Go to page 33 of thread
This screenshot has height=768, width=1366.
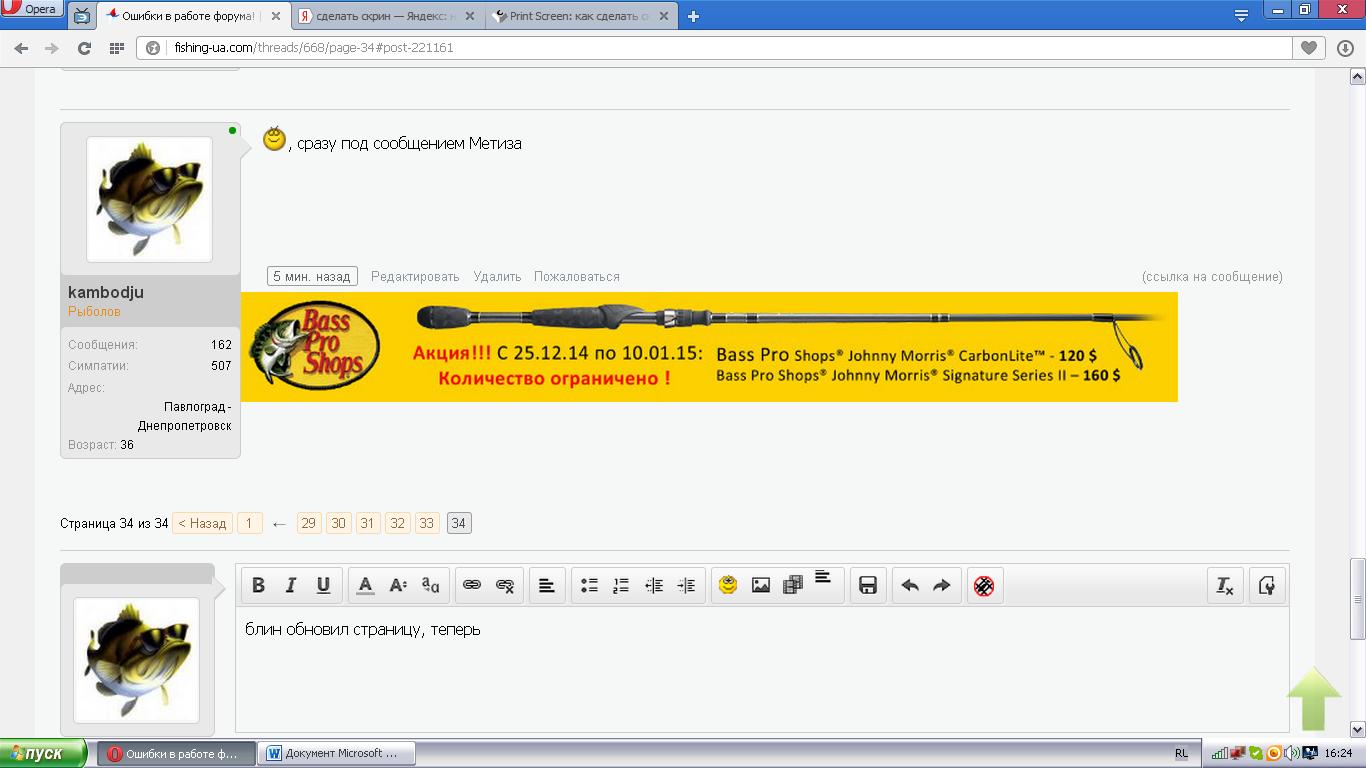click(x=427, y=523)
